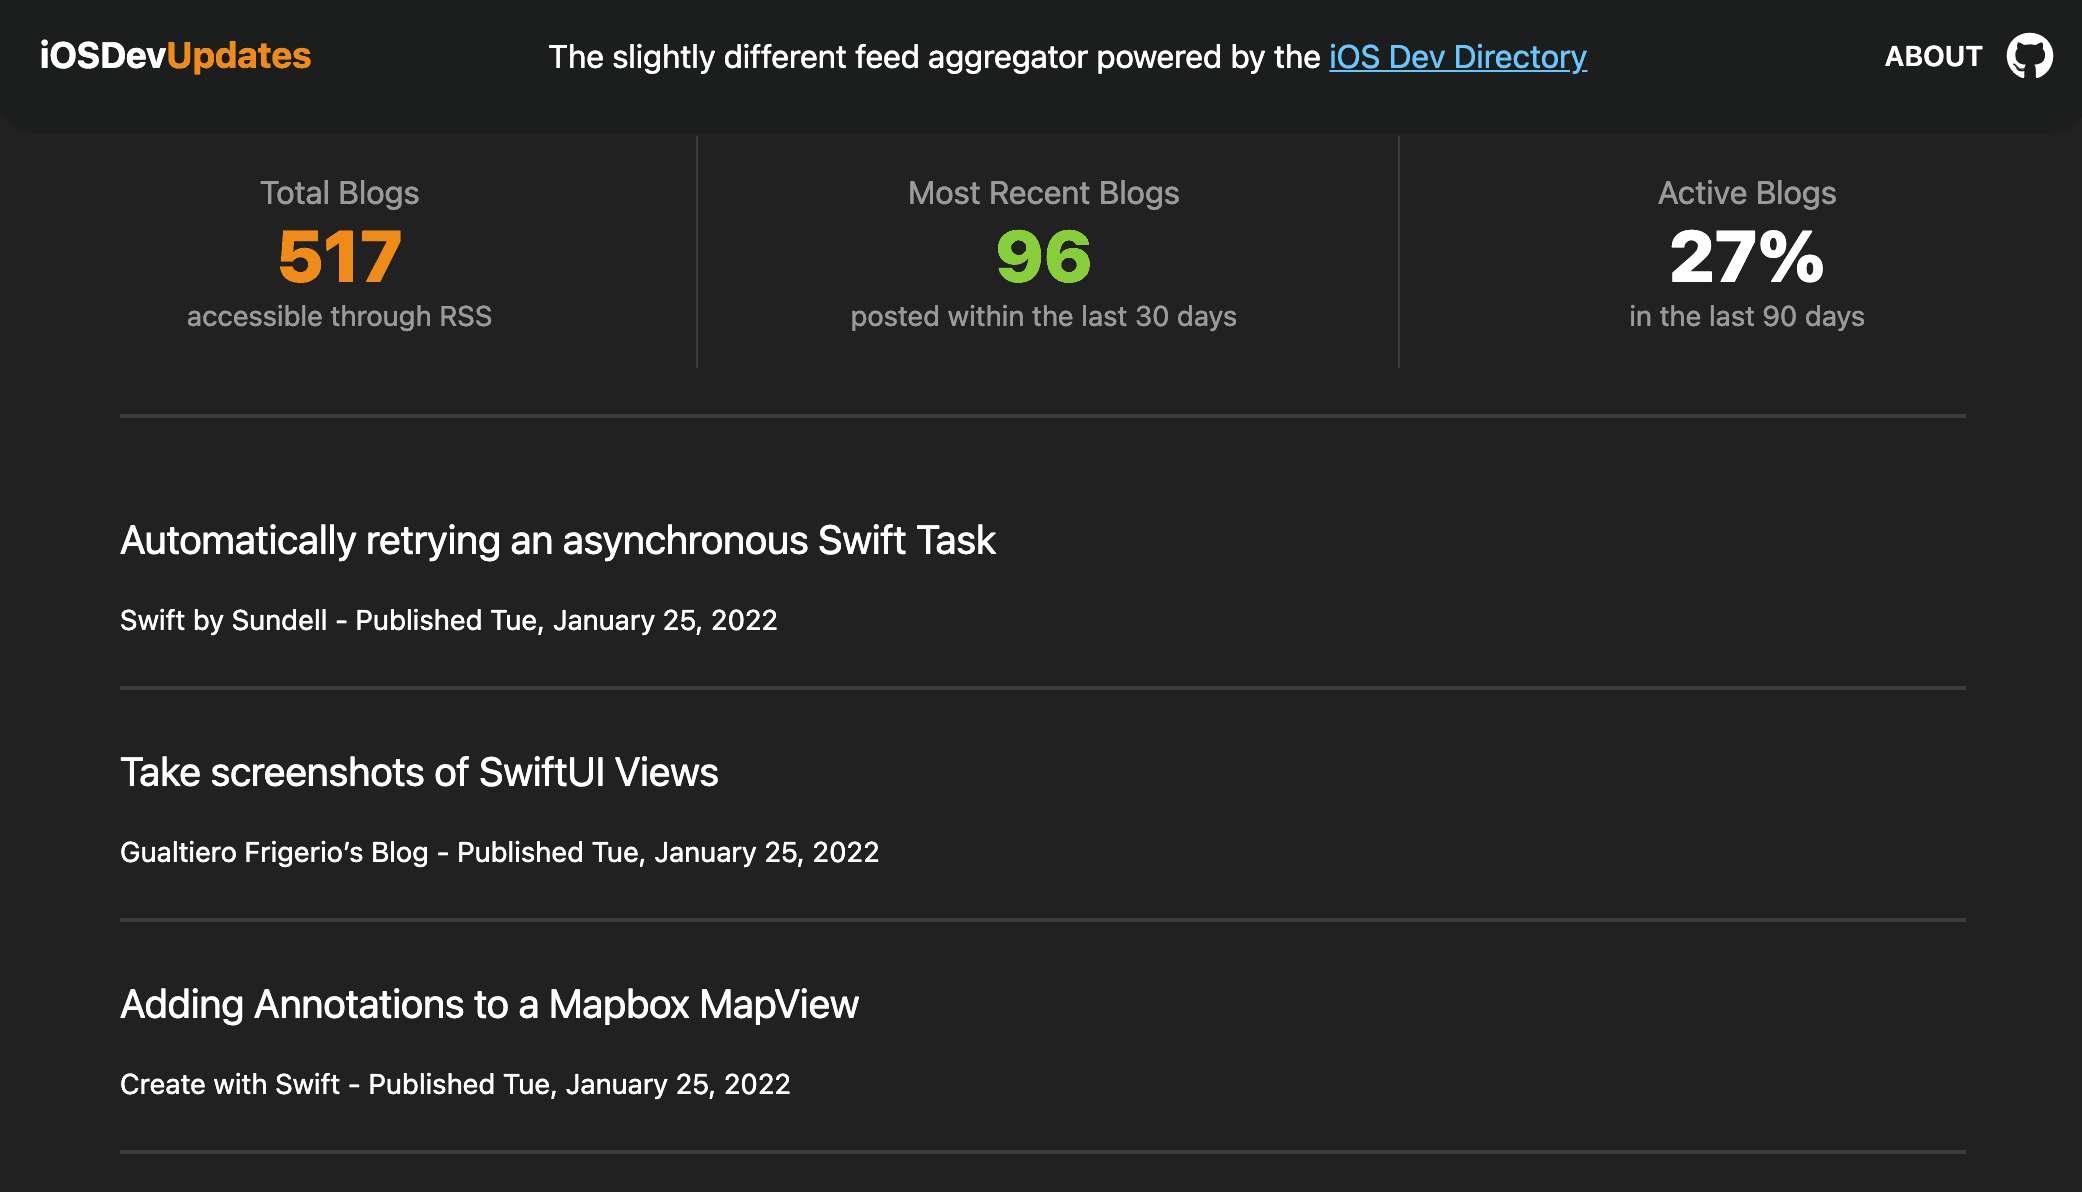This screenshot has height=1192, width=2082.
Task: Click the accessible through RSS label
Action: click(339, 316)
